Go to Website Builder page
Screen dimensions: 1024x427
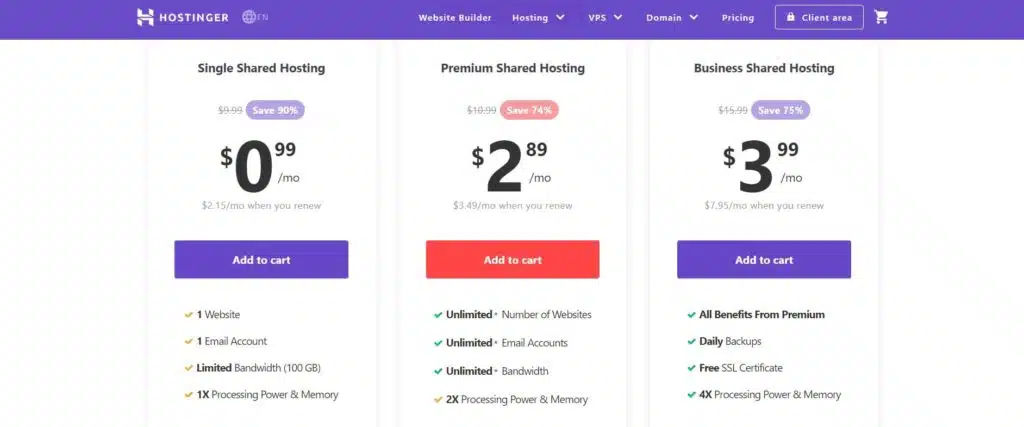pos(455,17)
